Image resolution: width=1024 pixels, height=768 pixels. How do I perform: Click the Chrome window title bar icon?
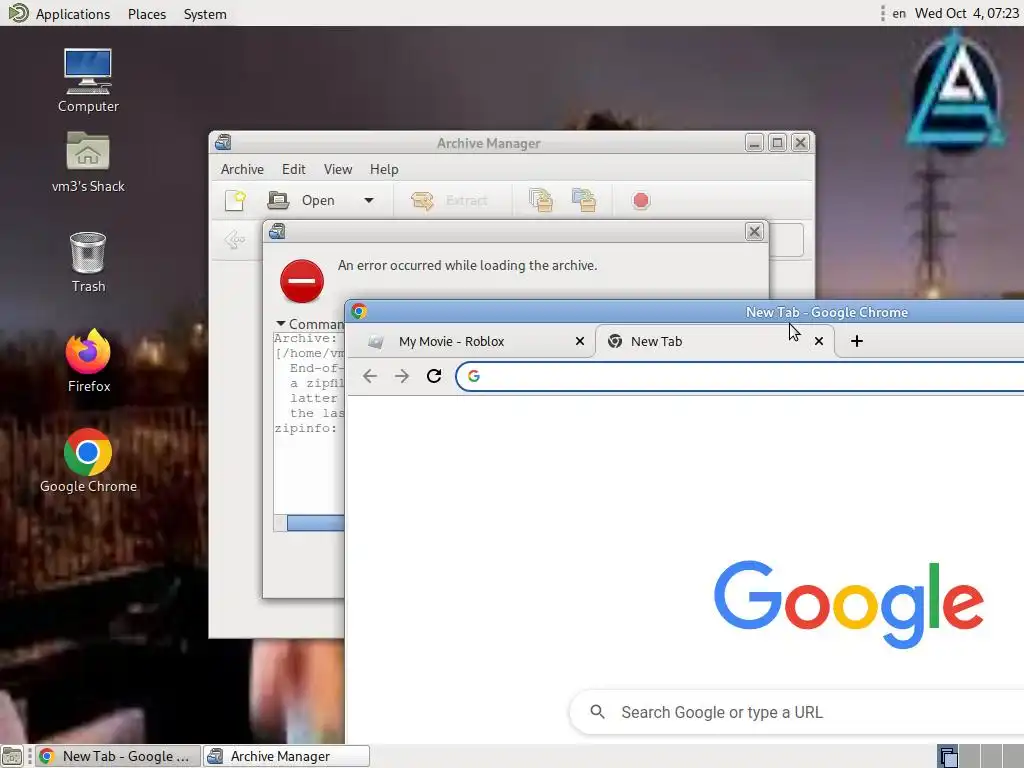pos(359,312)
